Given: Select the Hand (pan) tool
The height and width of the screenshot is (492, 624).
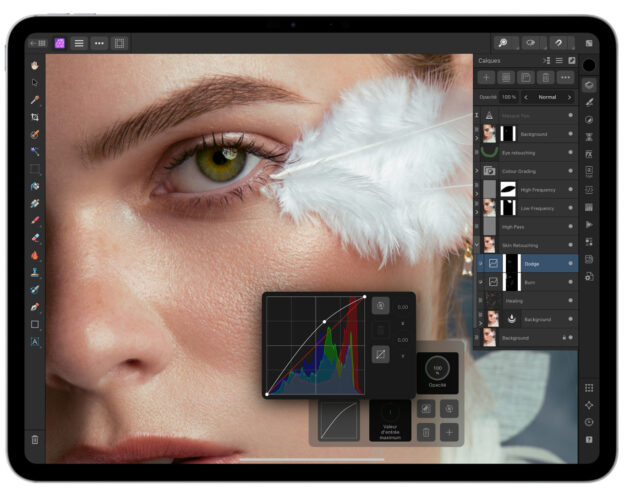Looking at the screenshot, I should pyautogui.click(x=35, y=65).
